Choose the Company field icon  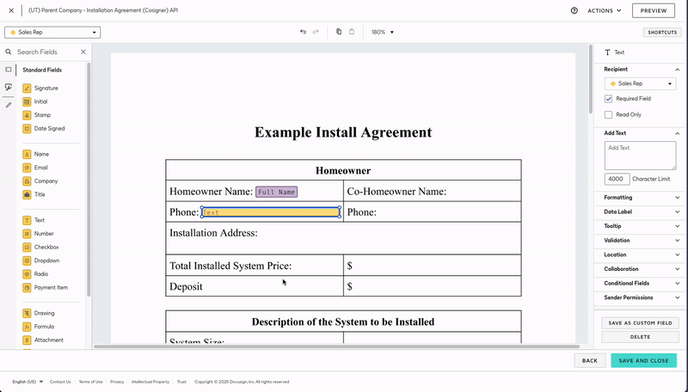[x=27, y=181]
